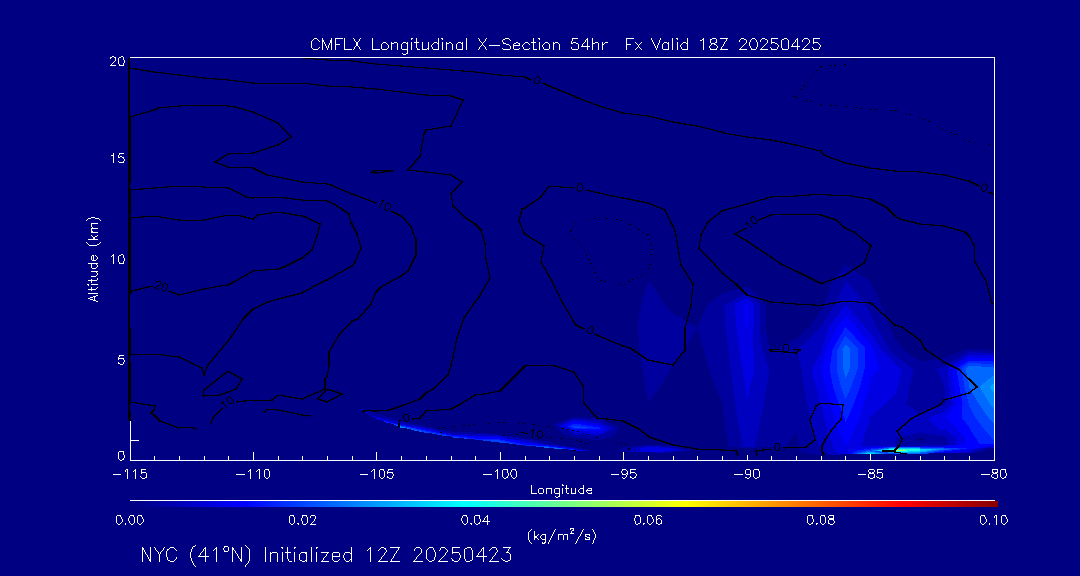Click the color bar value 0.00

coord(129,520)
